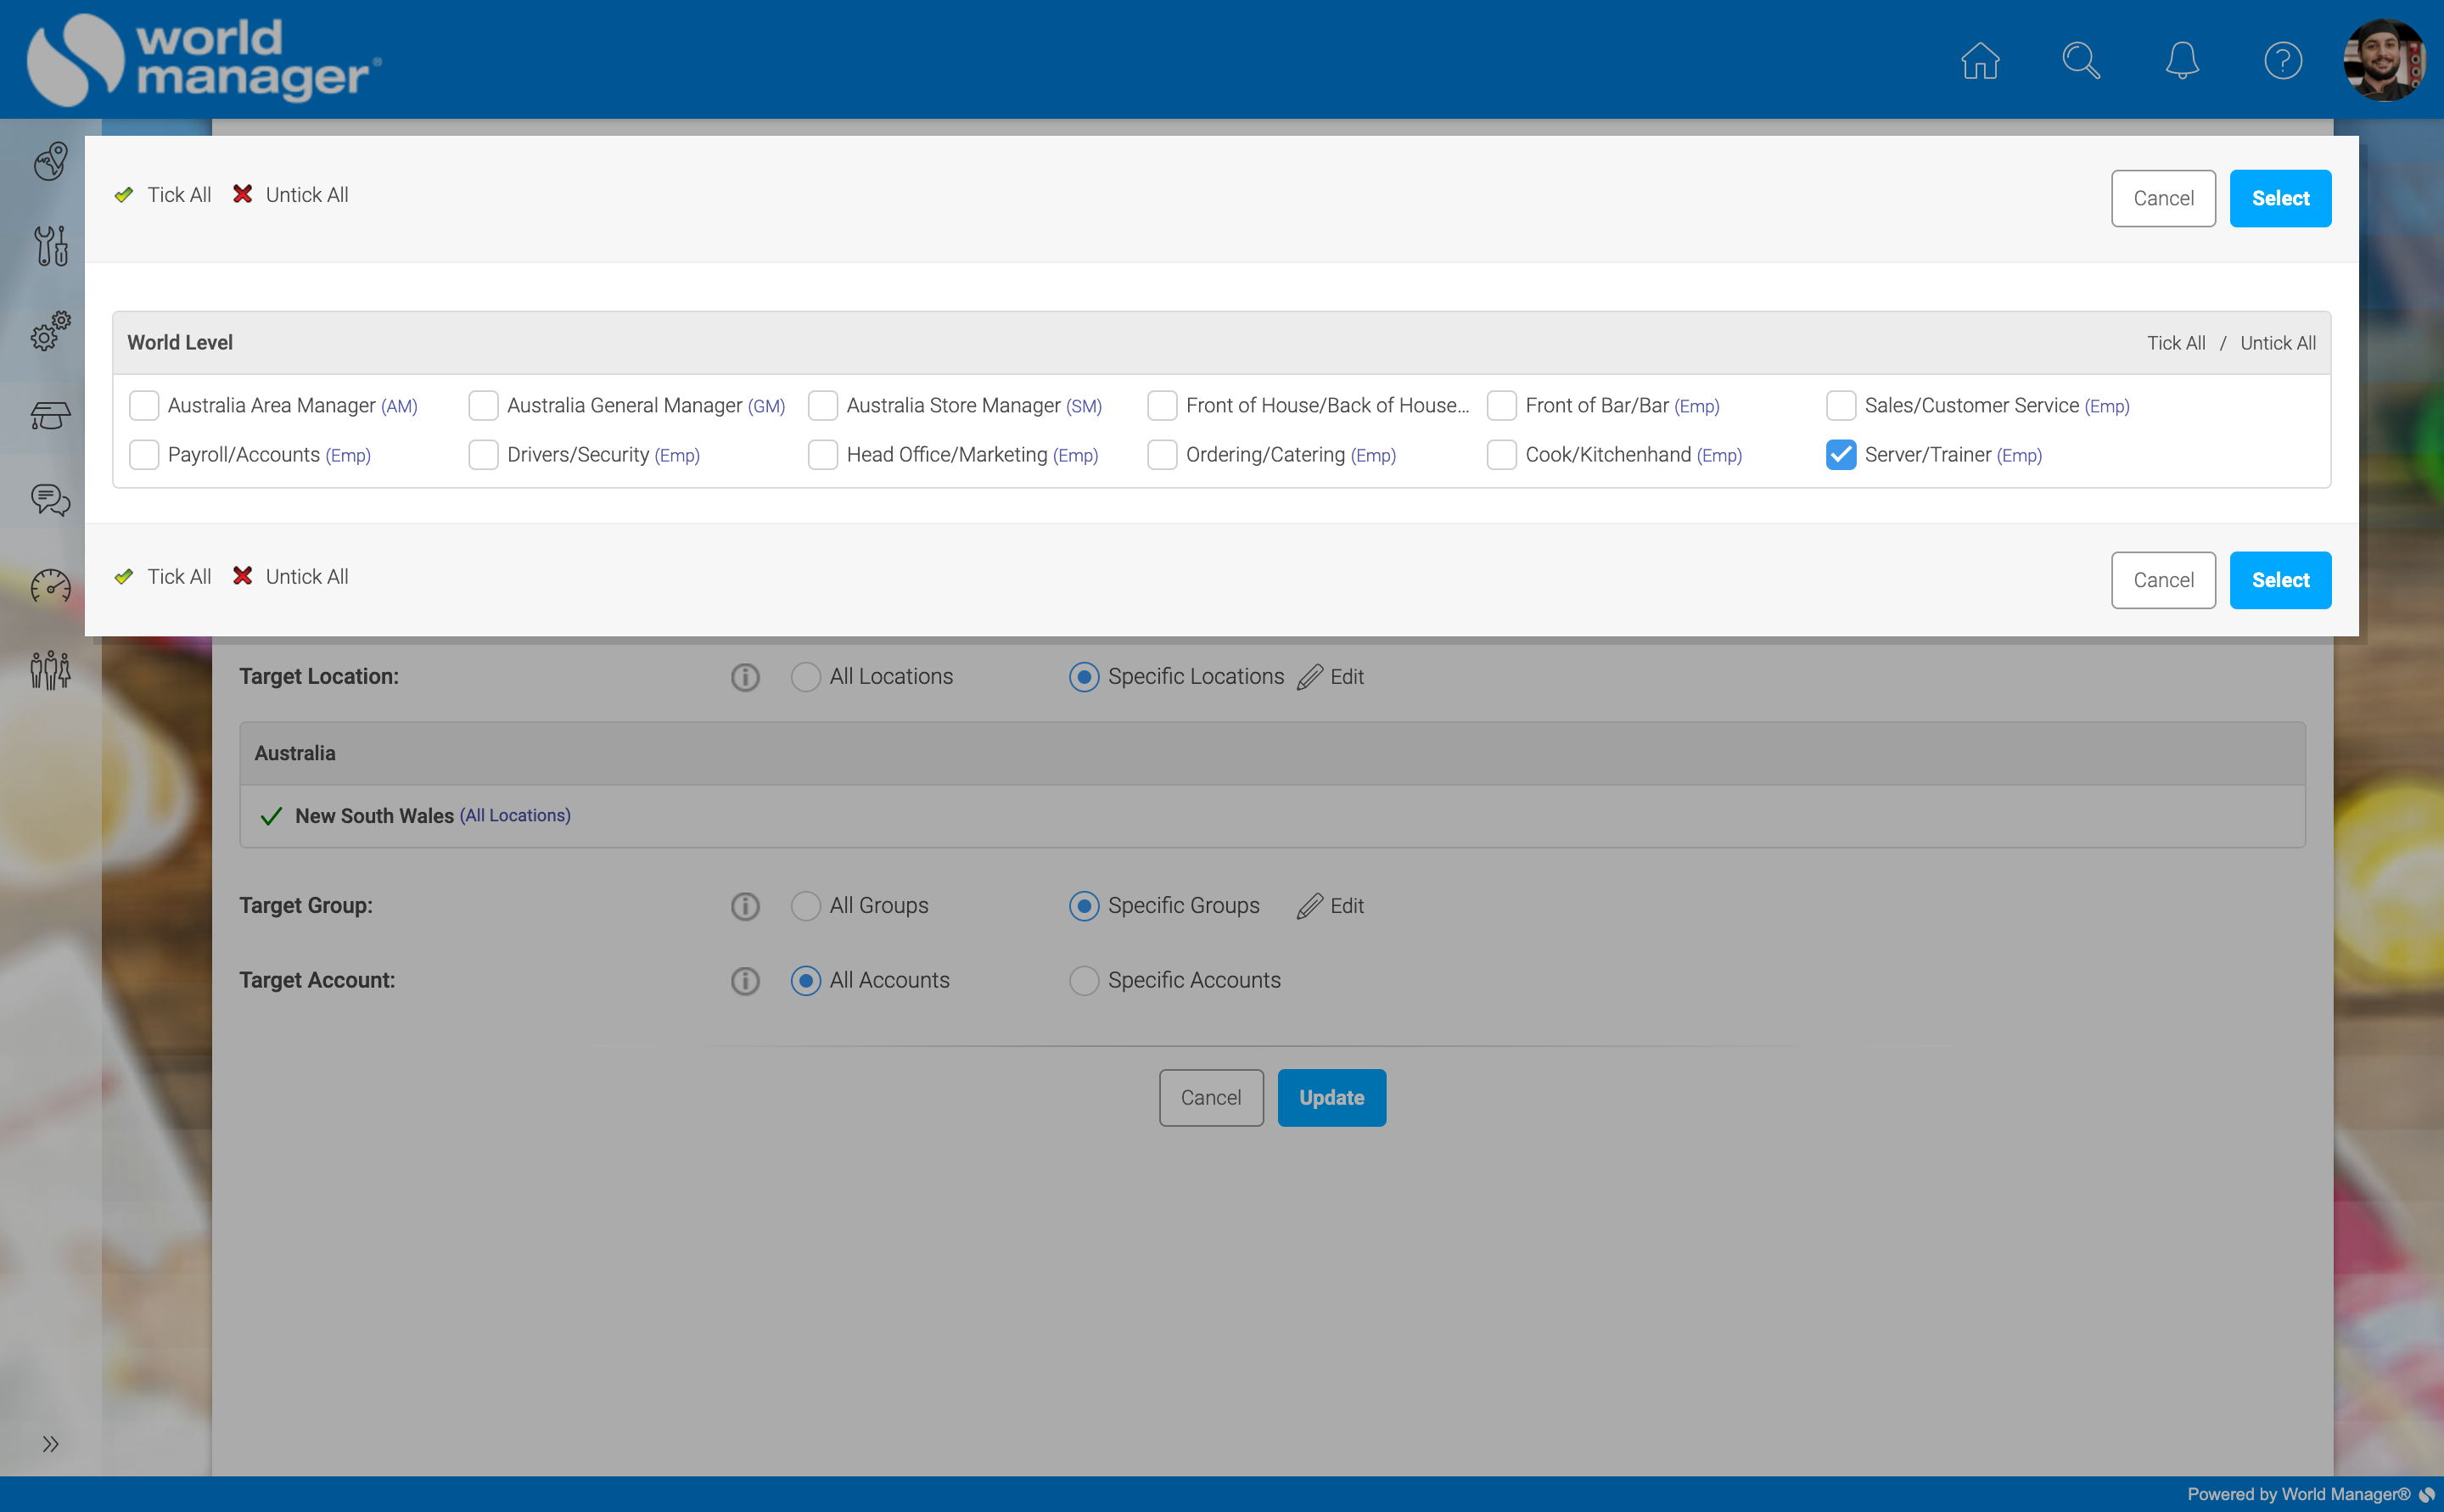The height and width of the screenshot is (1512, 2444).
Task: Click the search magnifier icon
Action: [2080, 61]
